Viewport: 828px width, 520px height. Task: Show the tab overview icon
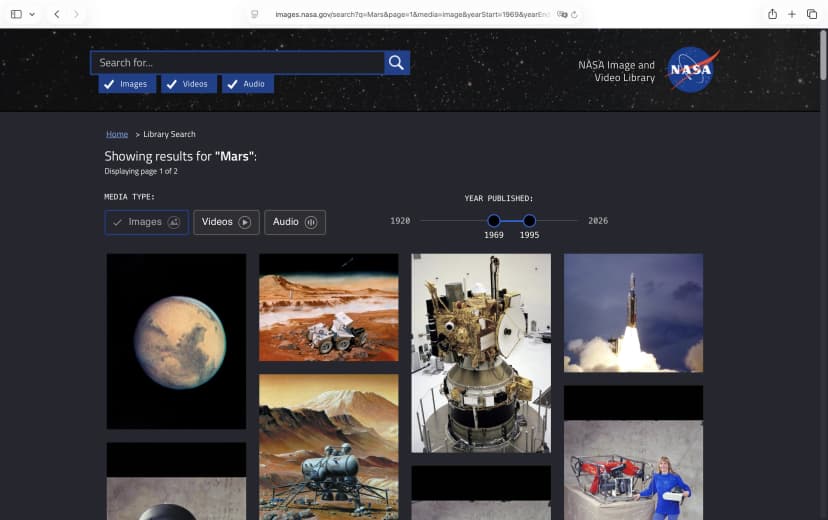click(x=812, y=14)
